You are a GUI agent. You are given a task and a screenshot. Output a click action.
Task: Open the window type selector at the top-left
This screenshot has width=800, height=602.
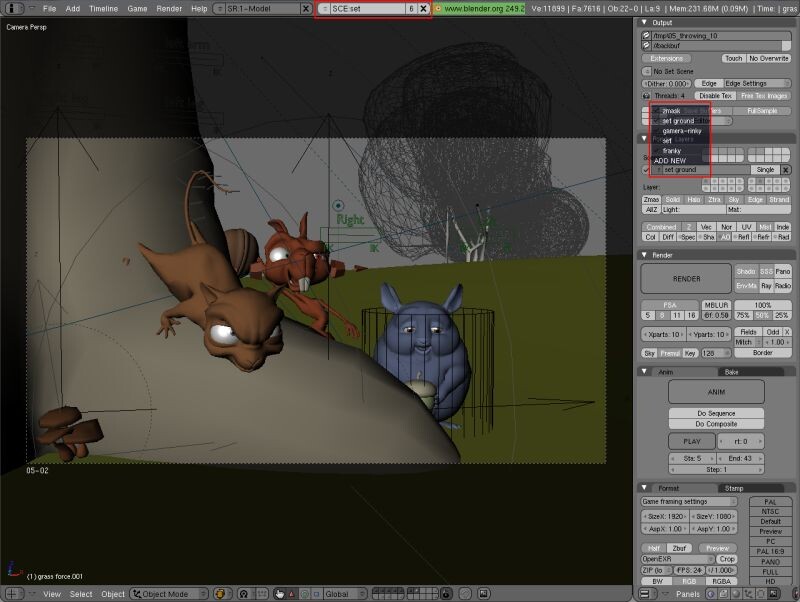(13, 8)
